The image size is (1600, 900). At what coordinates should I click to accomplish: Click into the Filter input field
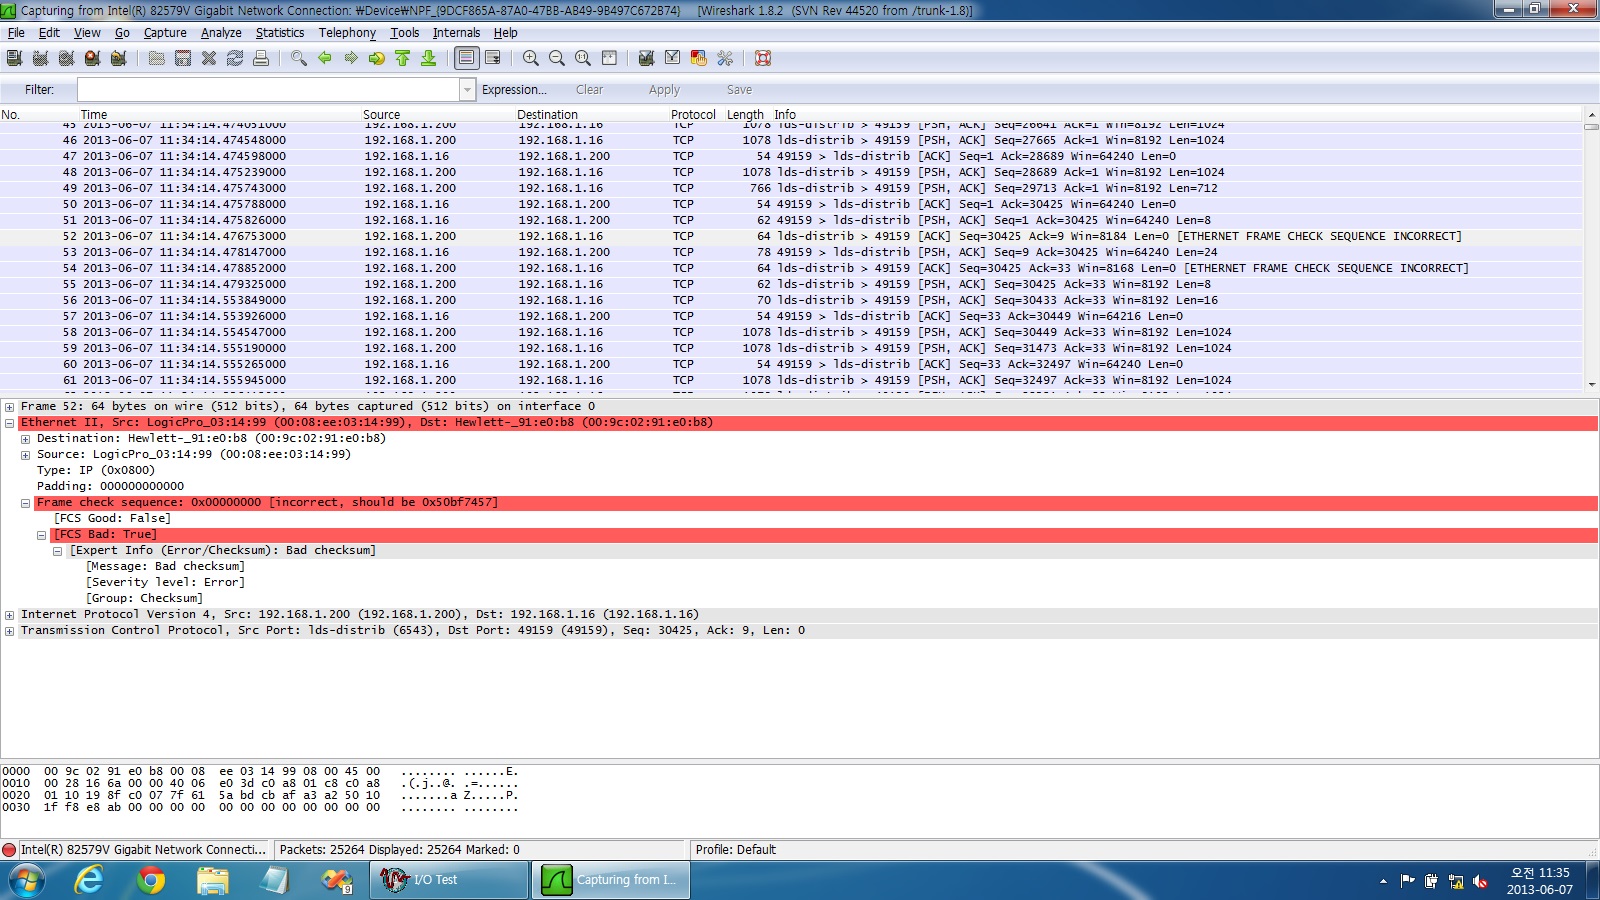(x=268, y=90)
